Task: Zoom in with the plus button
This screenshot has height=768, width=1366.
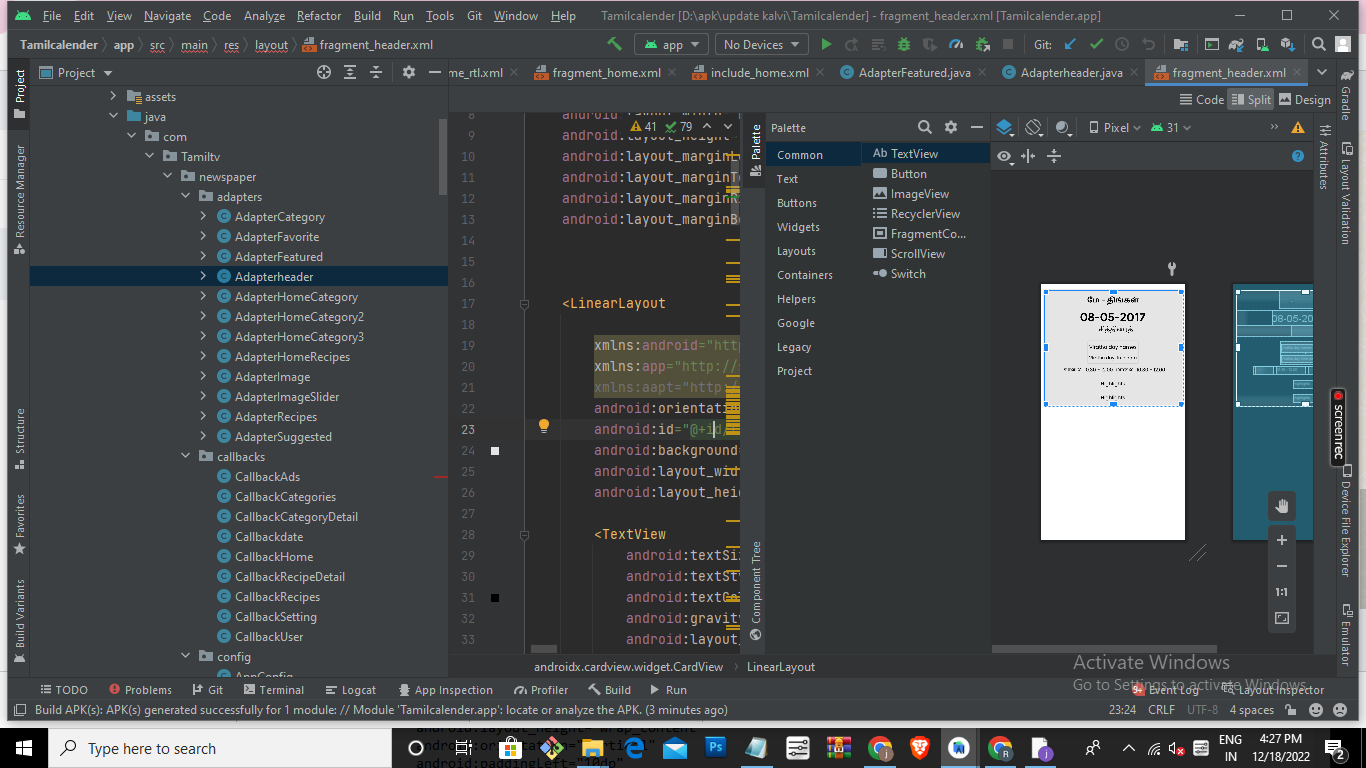Action: [x=1282, y=540]
